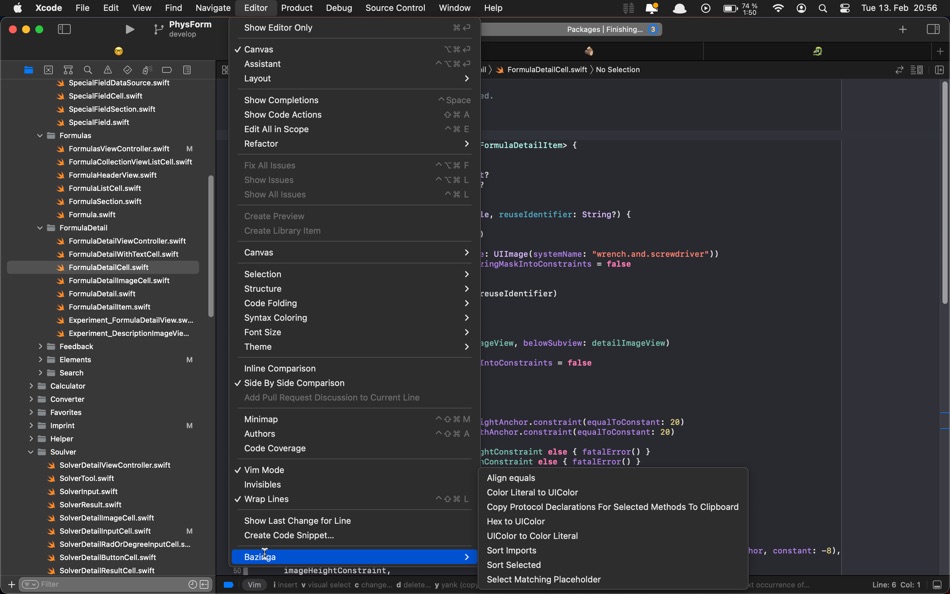Click Show Last Change for Line
Viewport: 950px width, 594px height.
coord(354,521)
